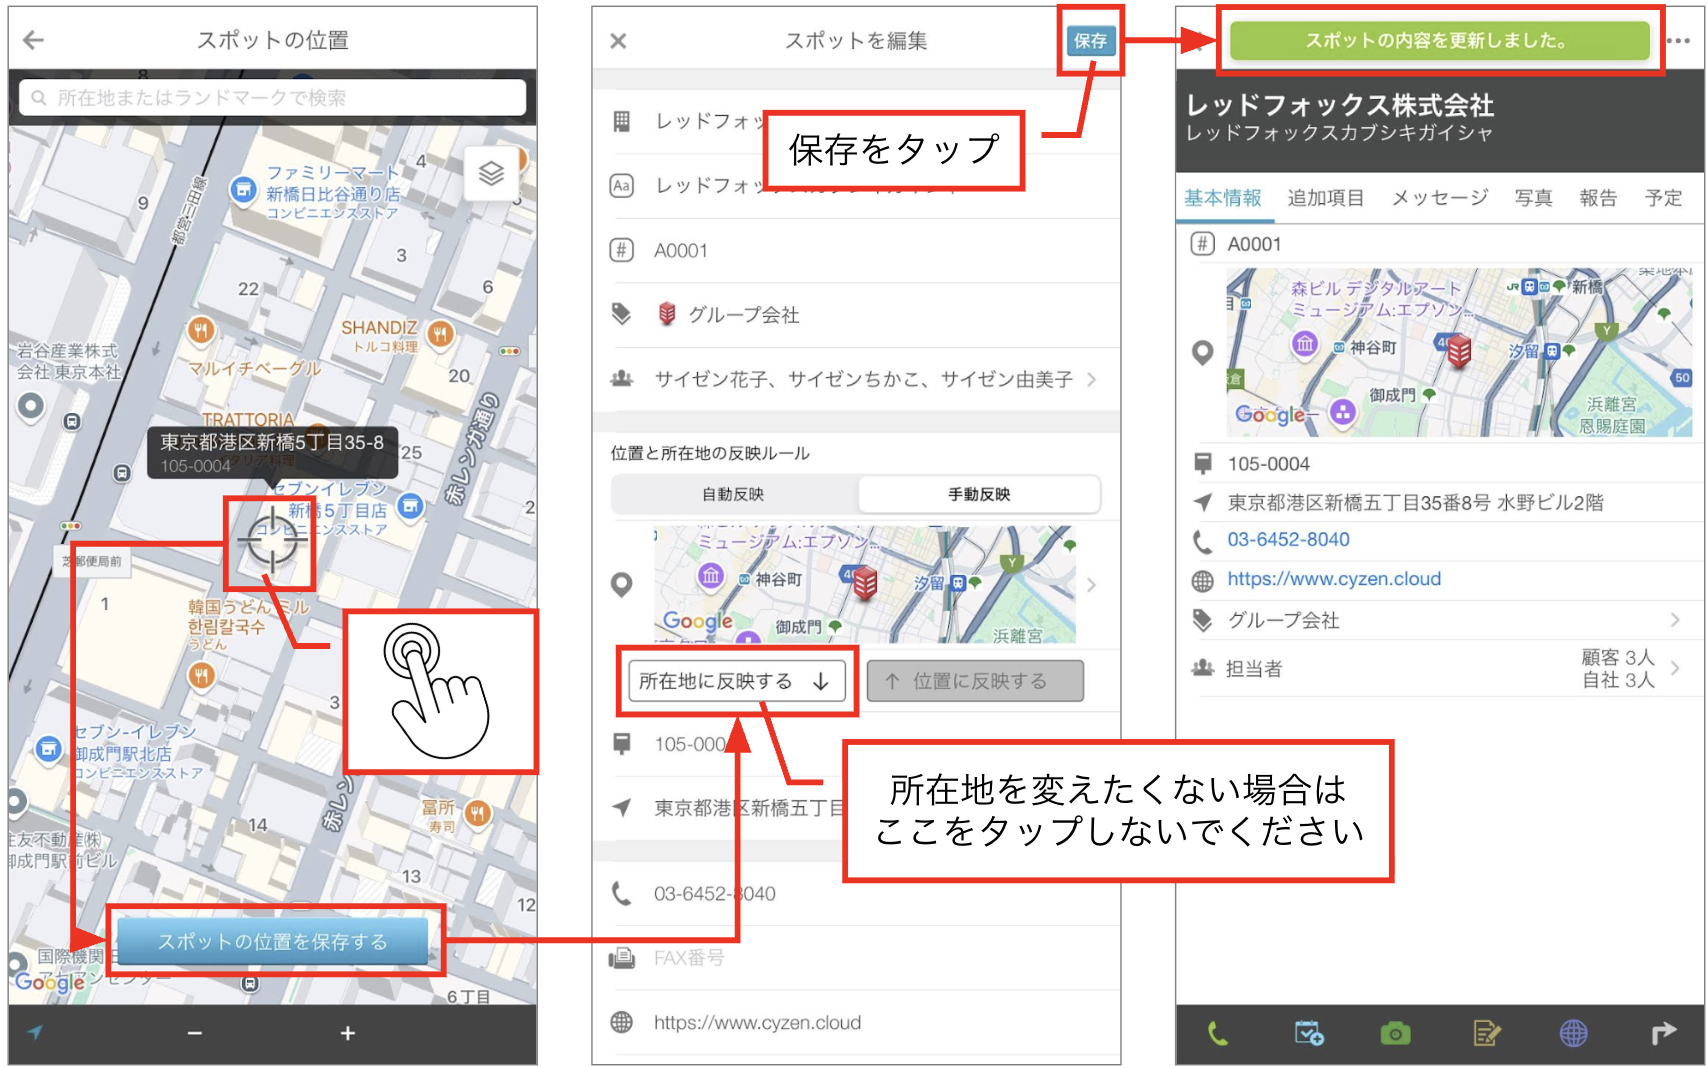The width and height of the screenshot is (1708, 1068).
Task: Open the https://www.cyzen.cloud link
Action: coord(1334,579)
